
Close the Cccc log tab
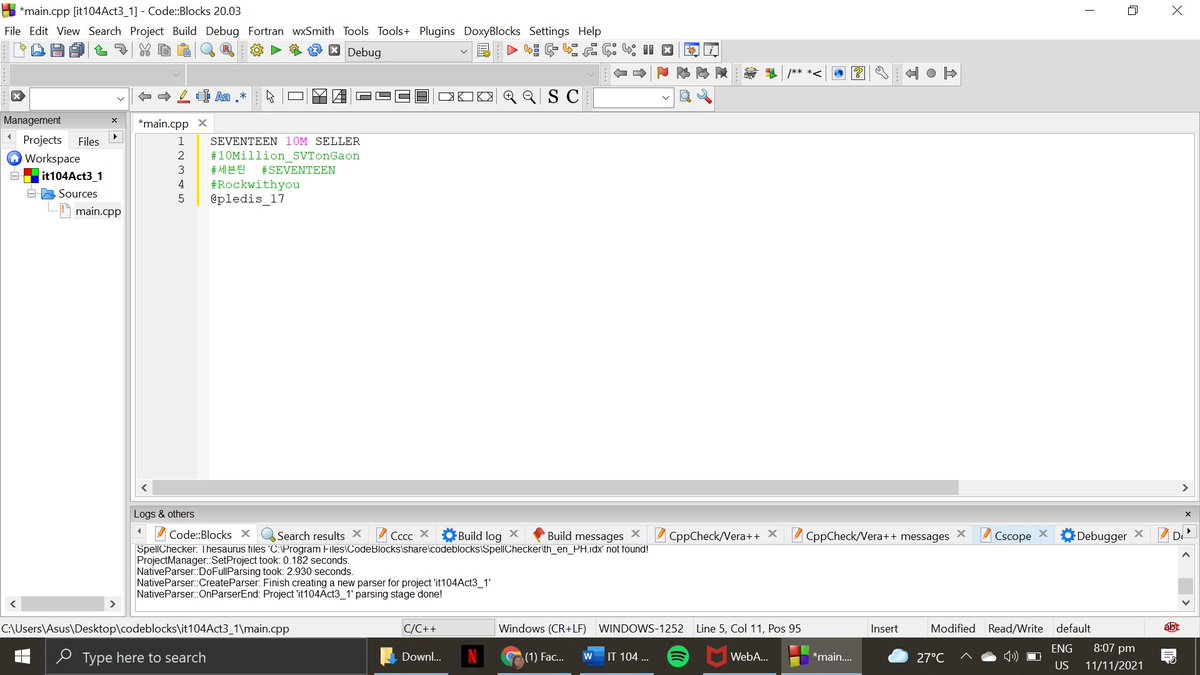[x=424, y=534]
